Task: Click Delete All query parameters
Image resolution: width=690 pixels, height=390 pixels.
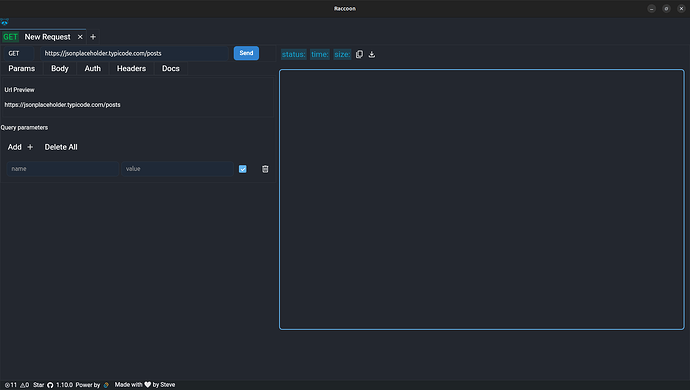Action: [61, 147]
